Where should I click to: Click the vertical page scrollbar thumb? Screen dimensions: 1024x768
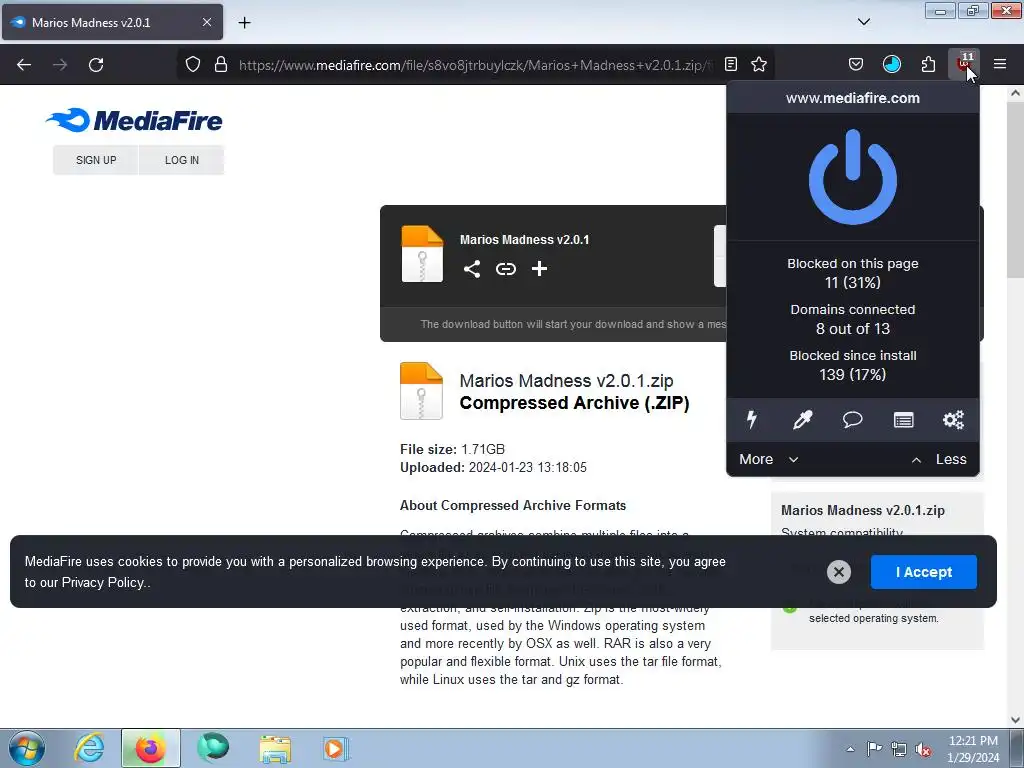tap(1015, 188)
